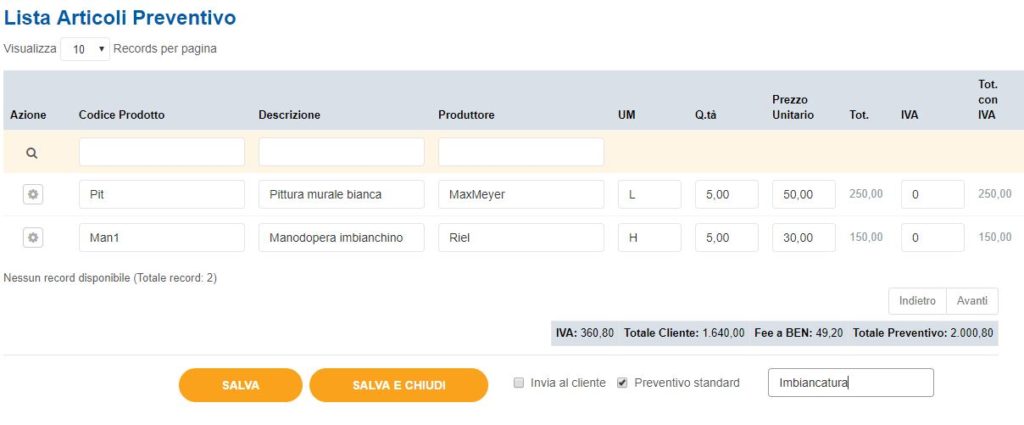Edit the 30,00 unit price field
The width and height of the screenshot is (1024, 425).
click(x=803, y=237)
